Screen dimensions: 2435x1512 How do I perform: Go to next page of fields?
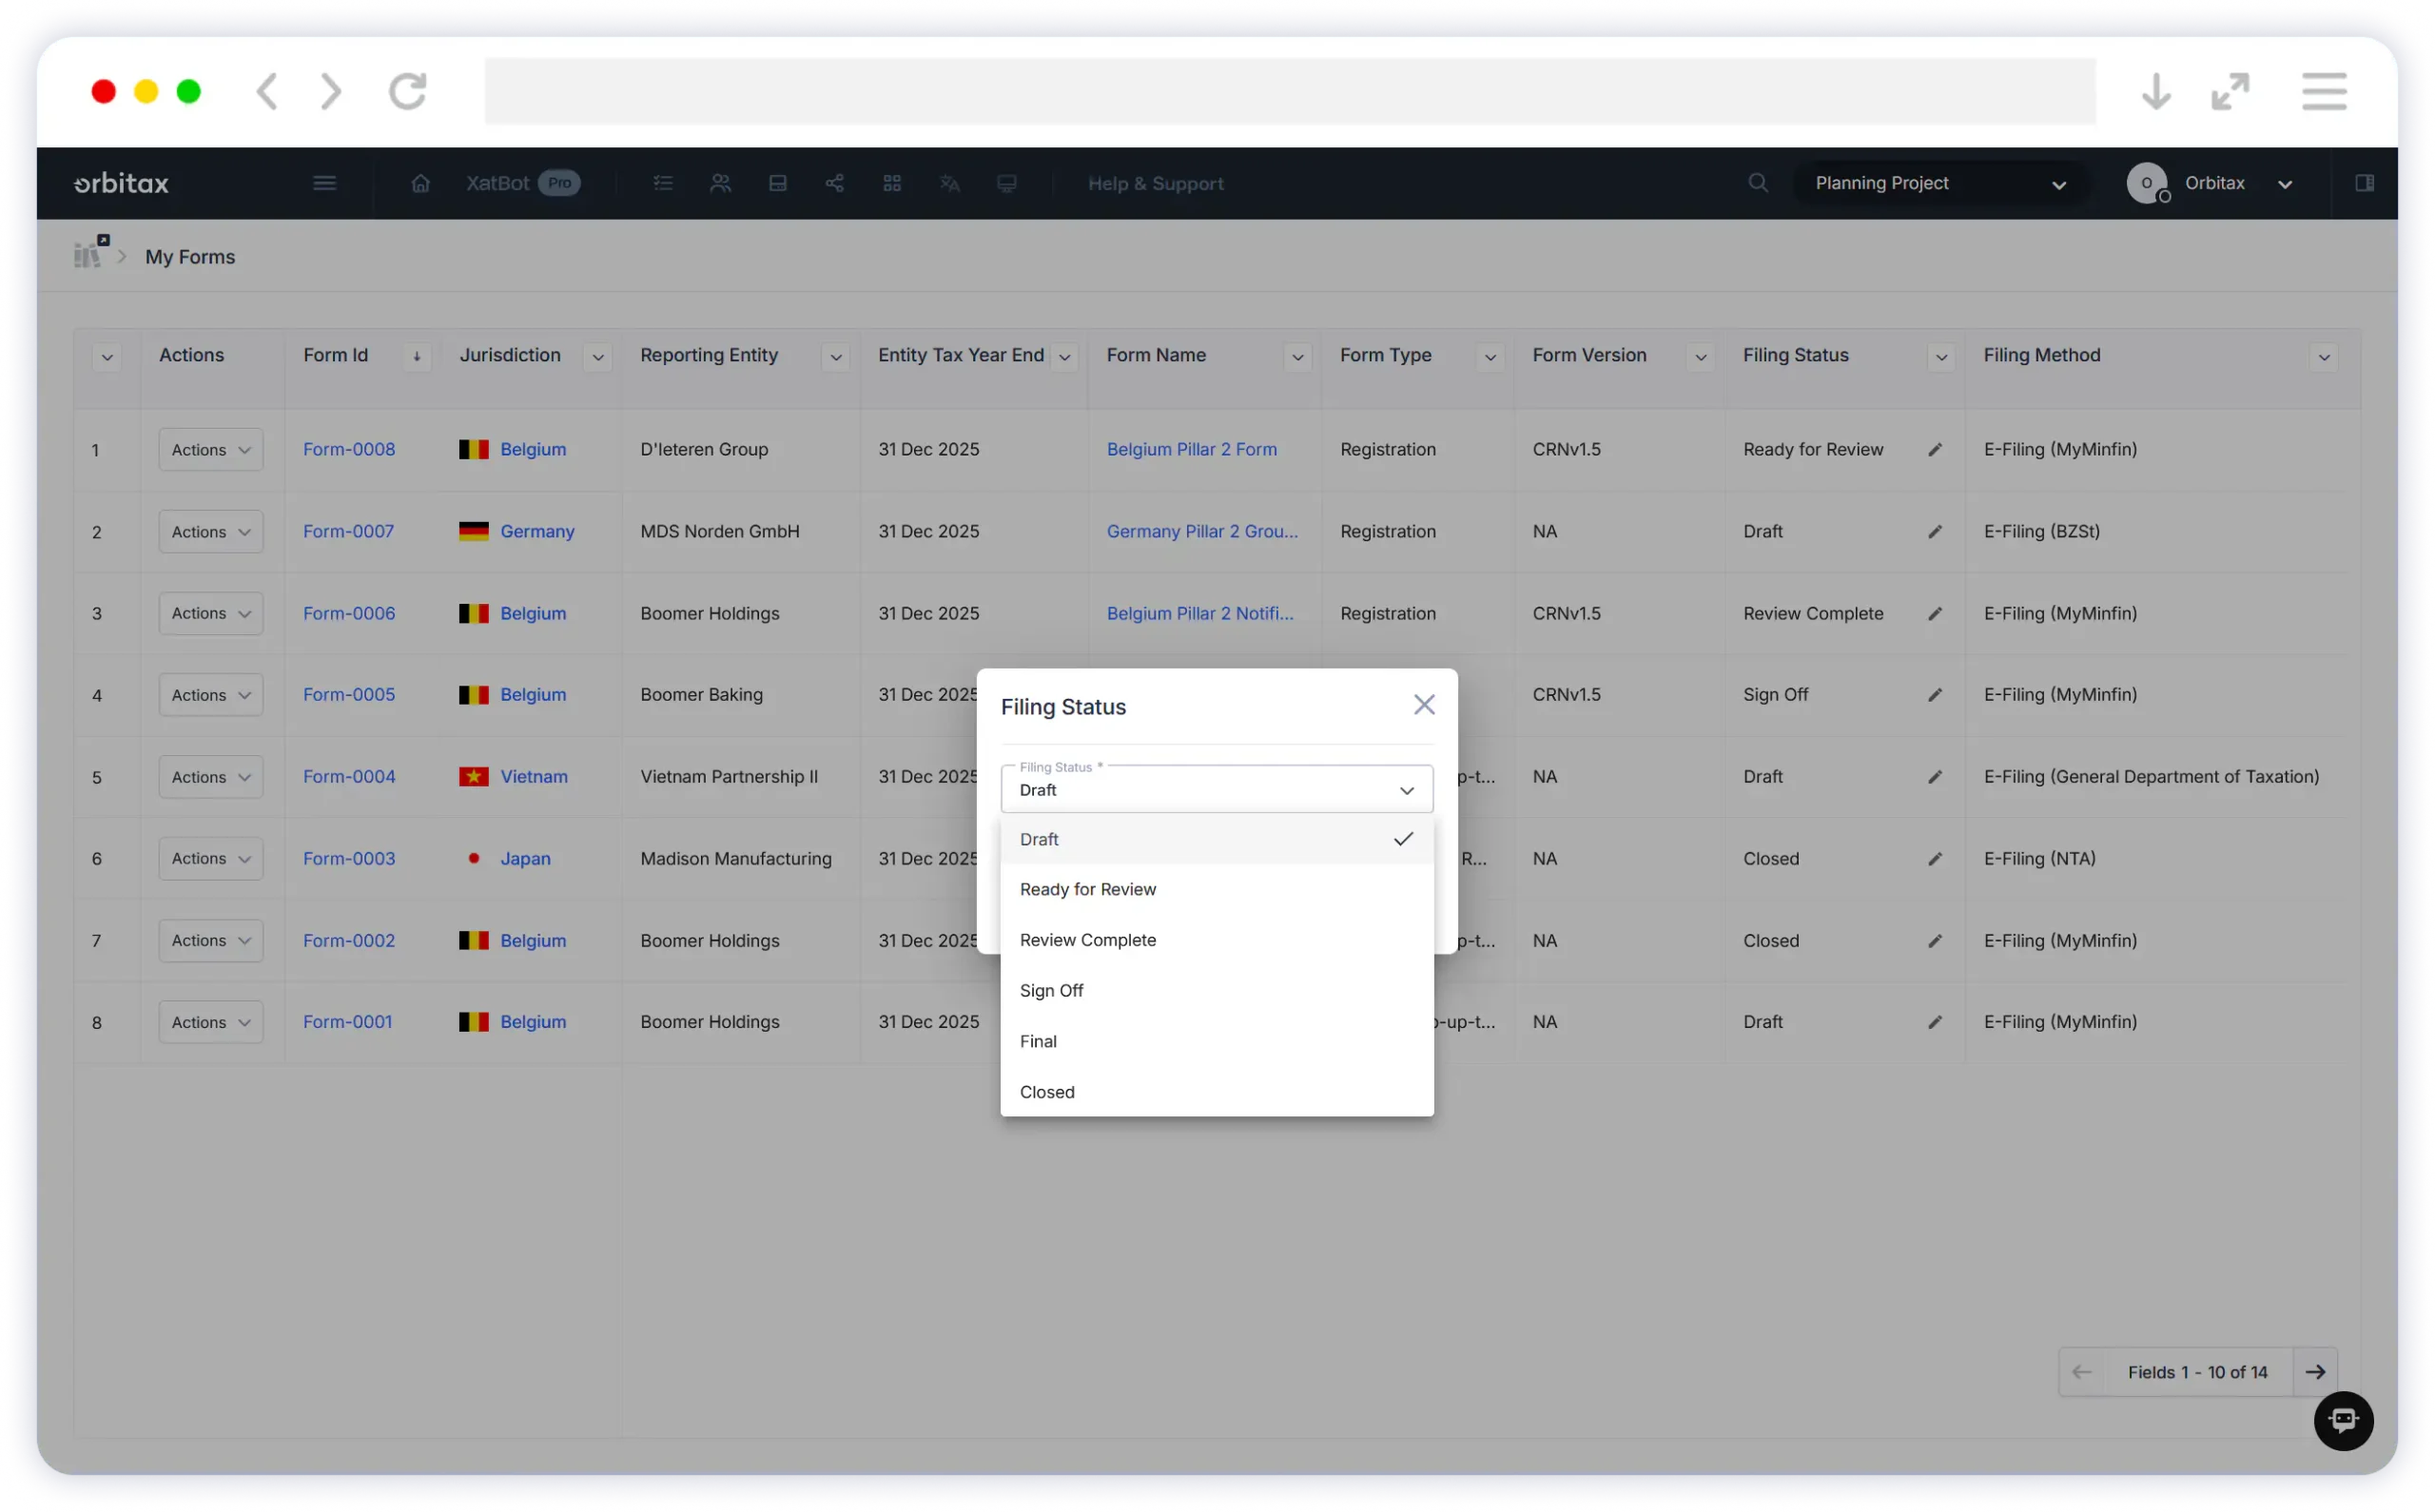[x=2315, y=1372]
